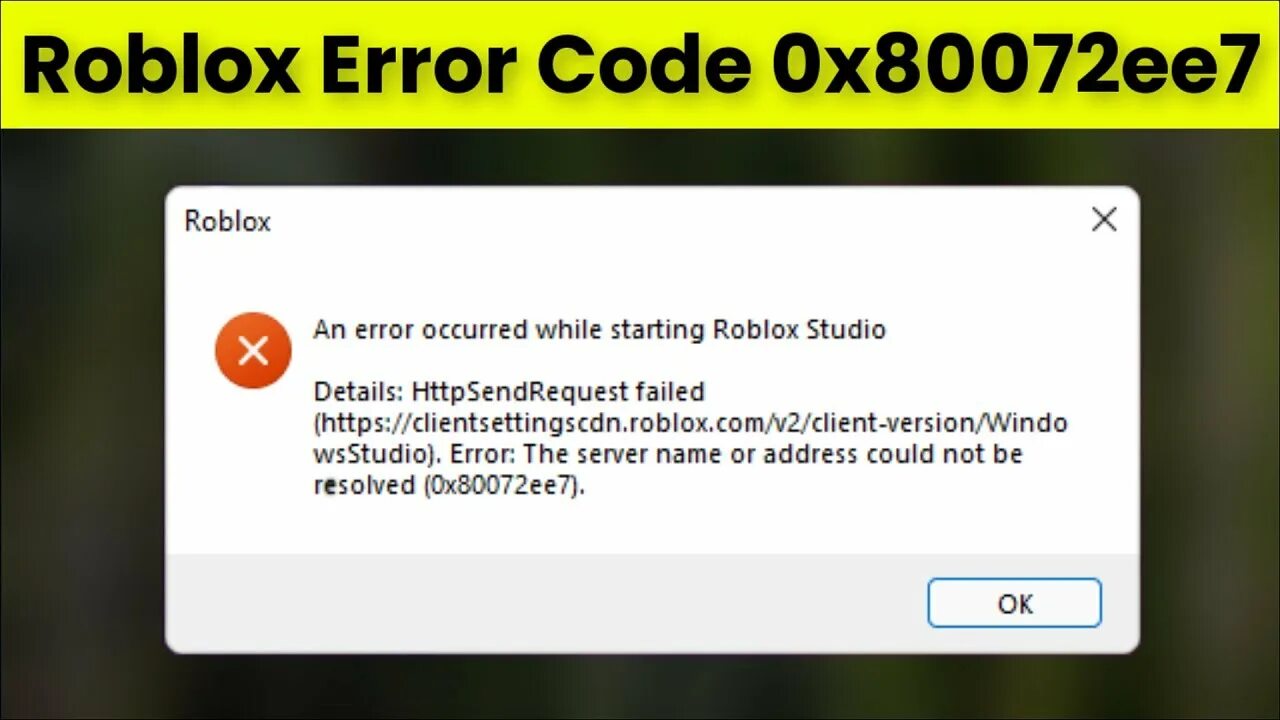Click the 'Details: HttpSendRequest failed' line
1280x720 pixels.
pos(509,391)
